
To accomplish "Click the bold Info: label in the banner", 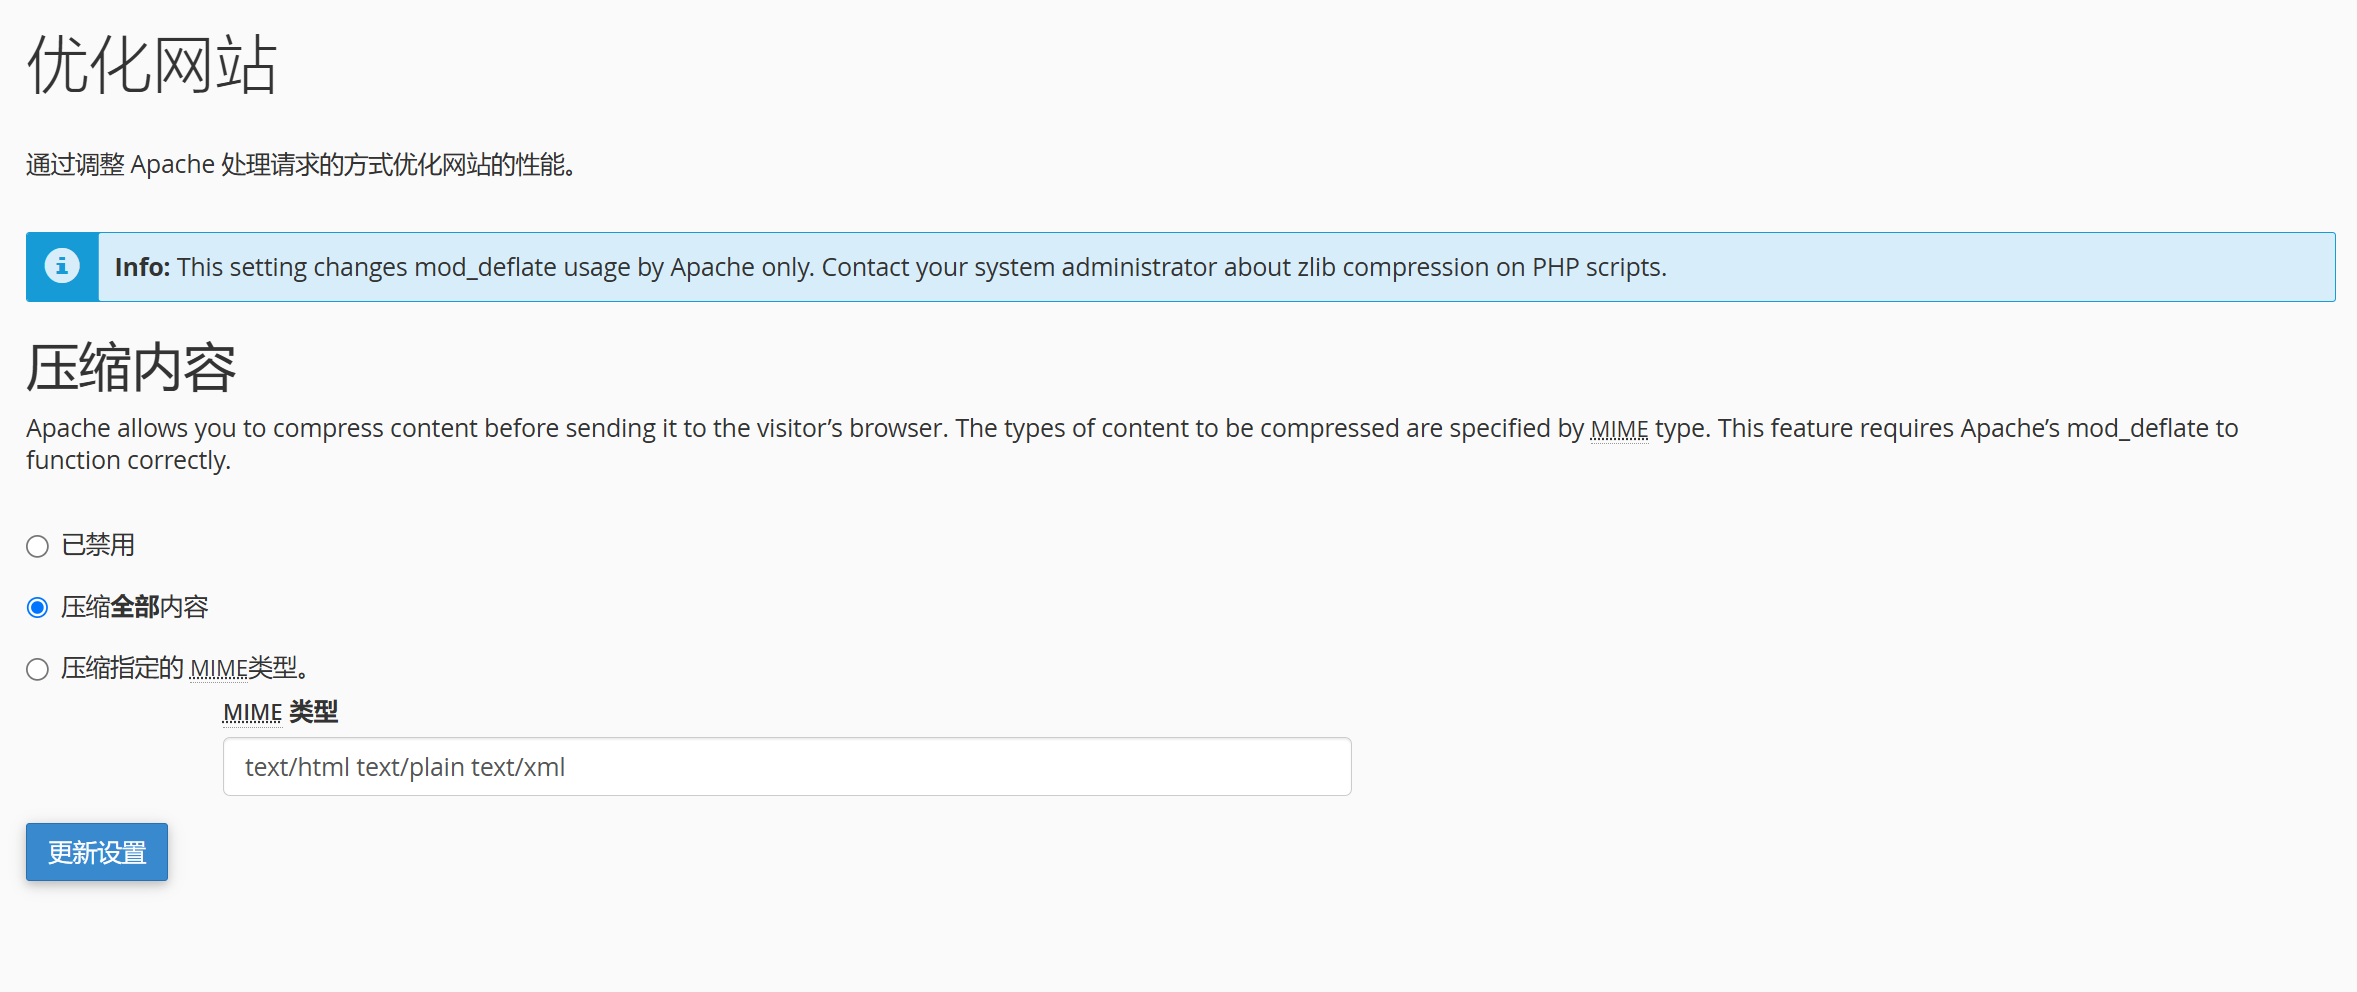I will pyautogui.click(x=142, y=267).
